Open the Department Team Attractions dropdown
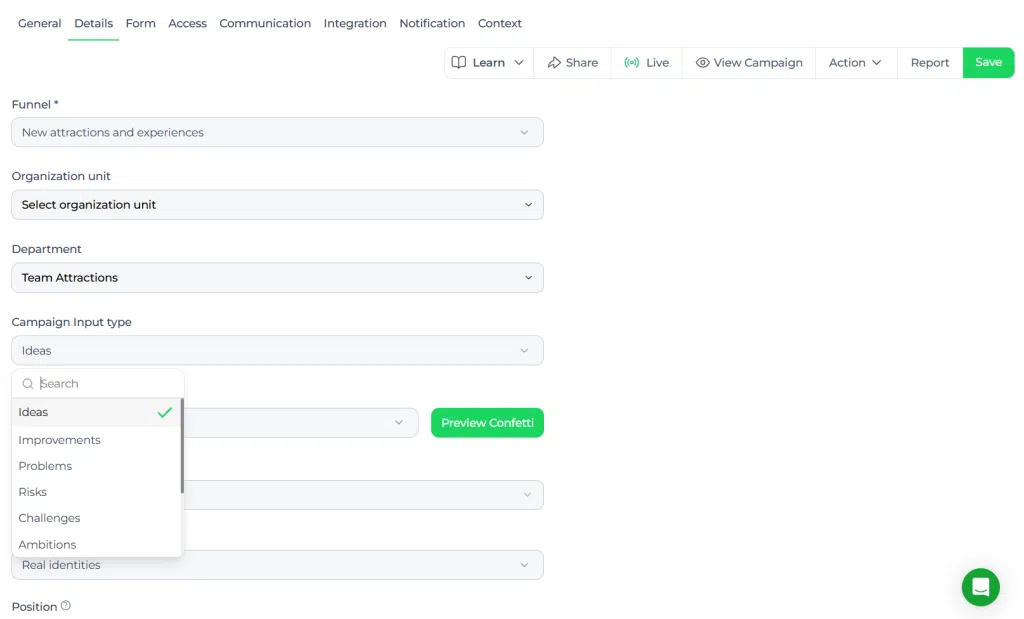The width and height of the screenshot is (1024, 619). 278,278
